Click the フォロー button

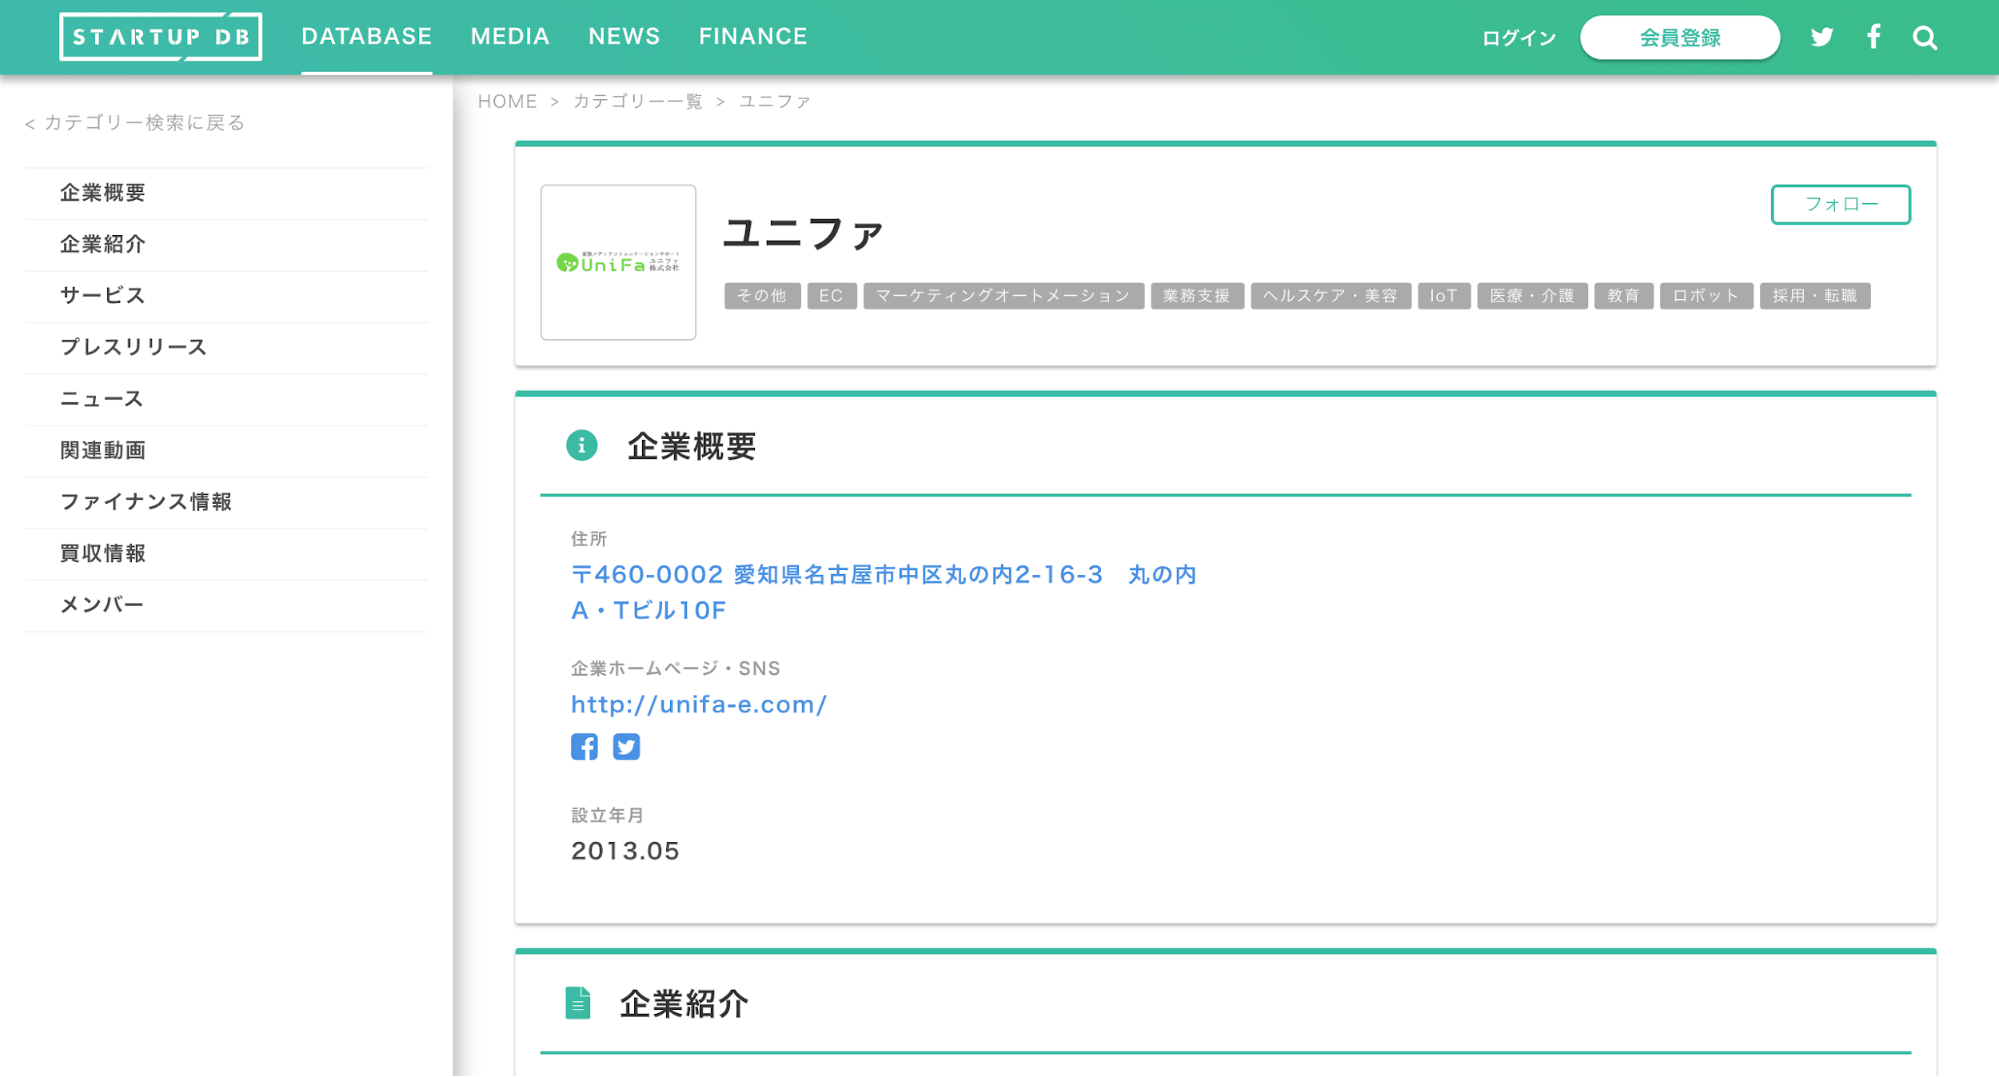click(1840, 204)
